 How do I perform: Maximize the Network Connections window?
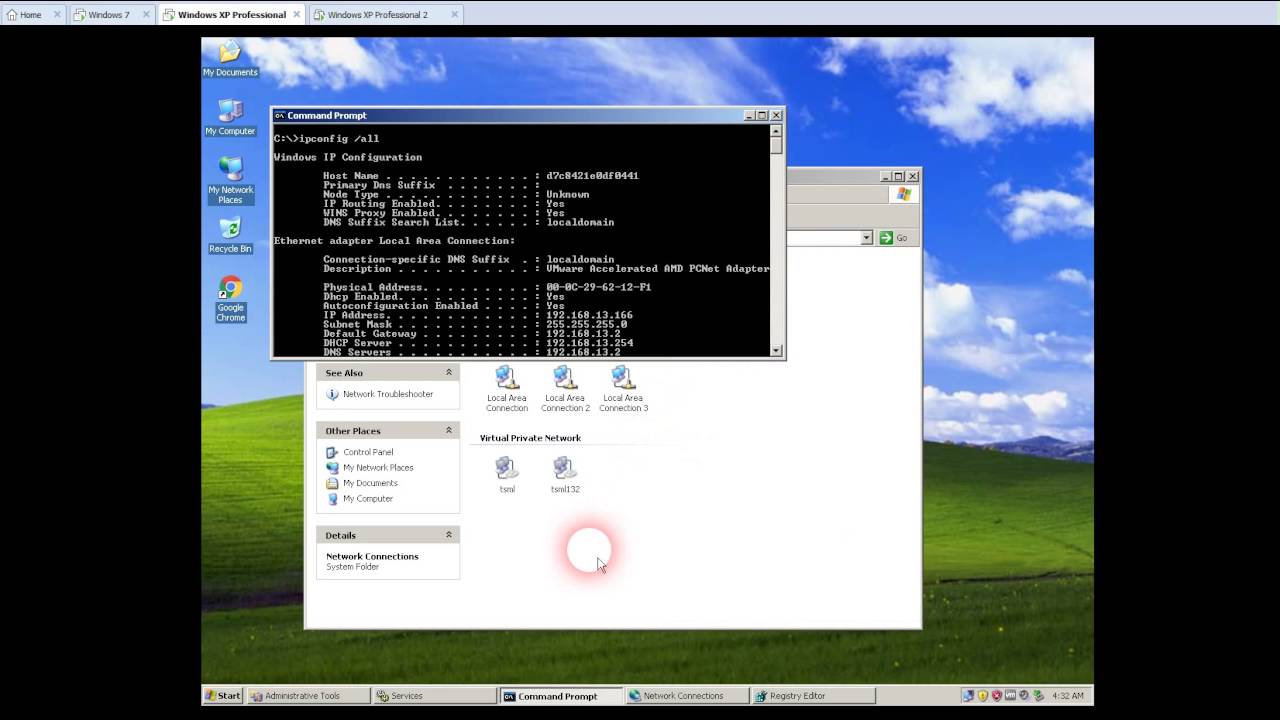coord(898,176)
